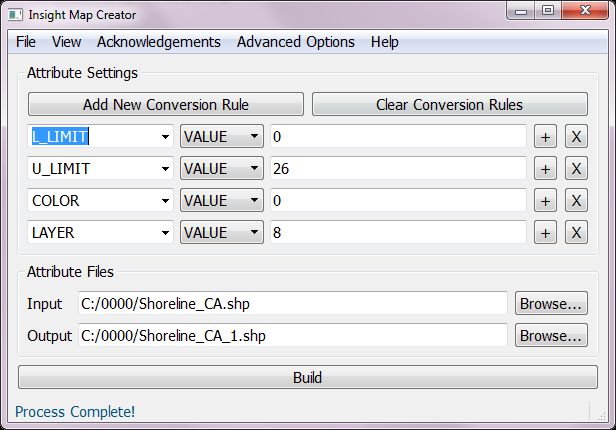This screenshot has width=616, height=430.
Task: Click the plus button on the LAYER row
Action: pyautogui.click(x=545, y=233)
